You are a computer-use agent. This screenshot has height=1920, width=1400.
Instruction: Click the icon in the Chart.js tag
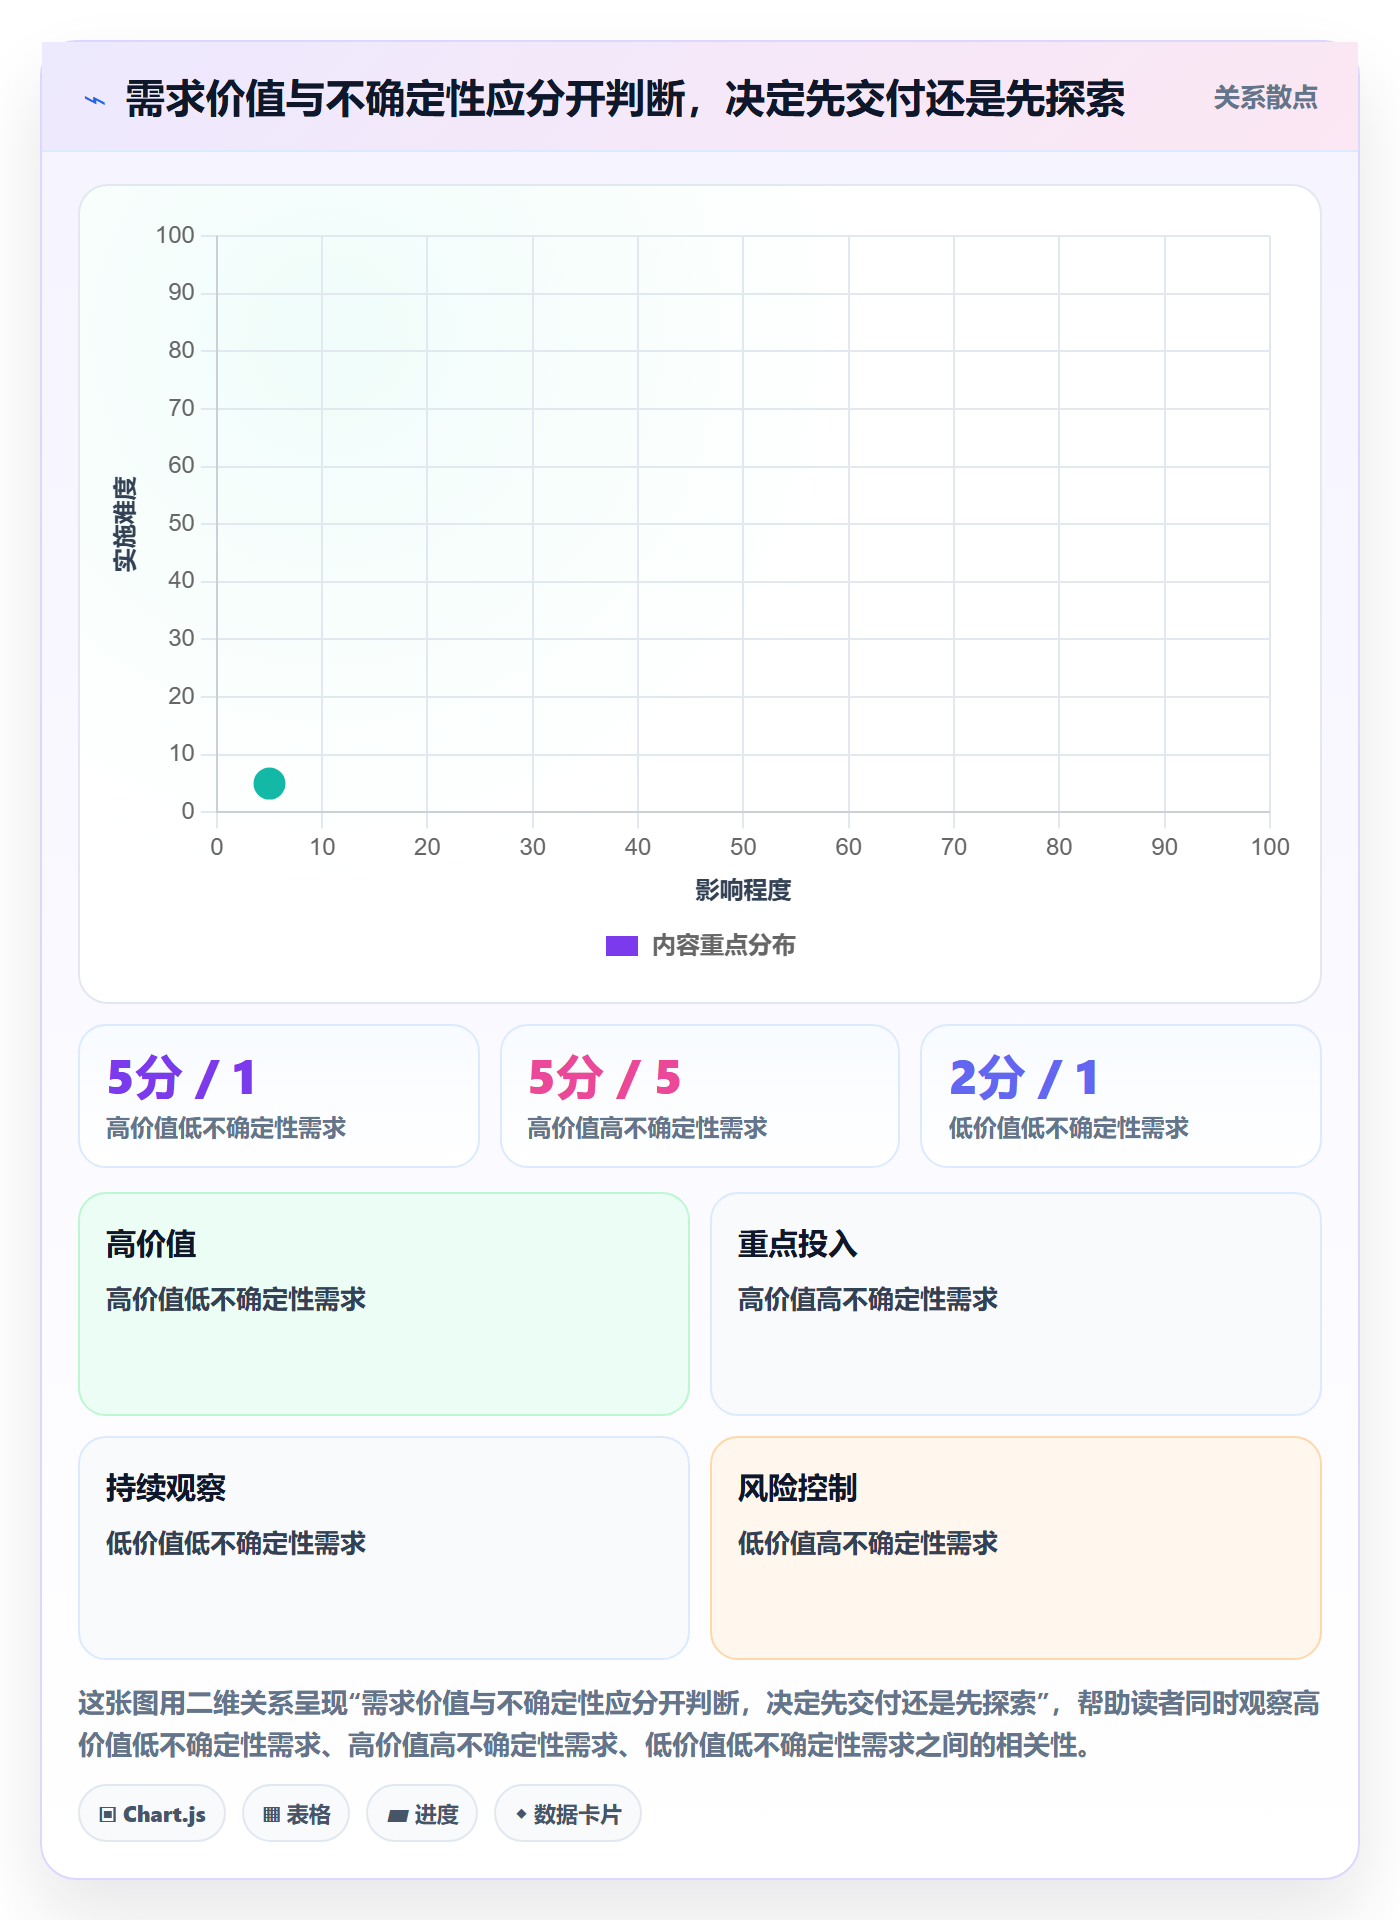pyautogui.click(x=108, y=1815)
